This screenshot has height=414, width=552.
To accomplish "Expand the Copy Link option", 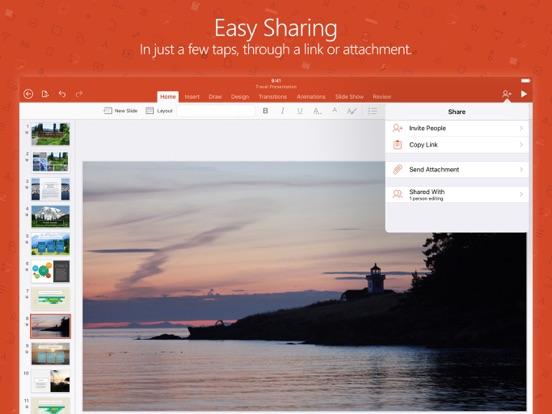I will [457, 145].
